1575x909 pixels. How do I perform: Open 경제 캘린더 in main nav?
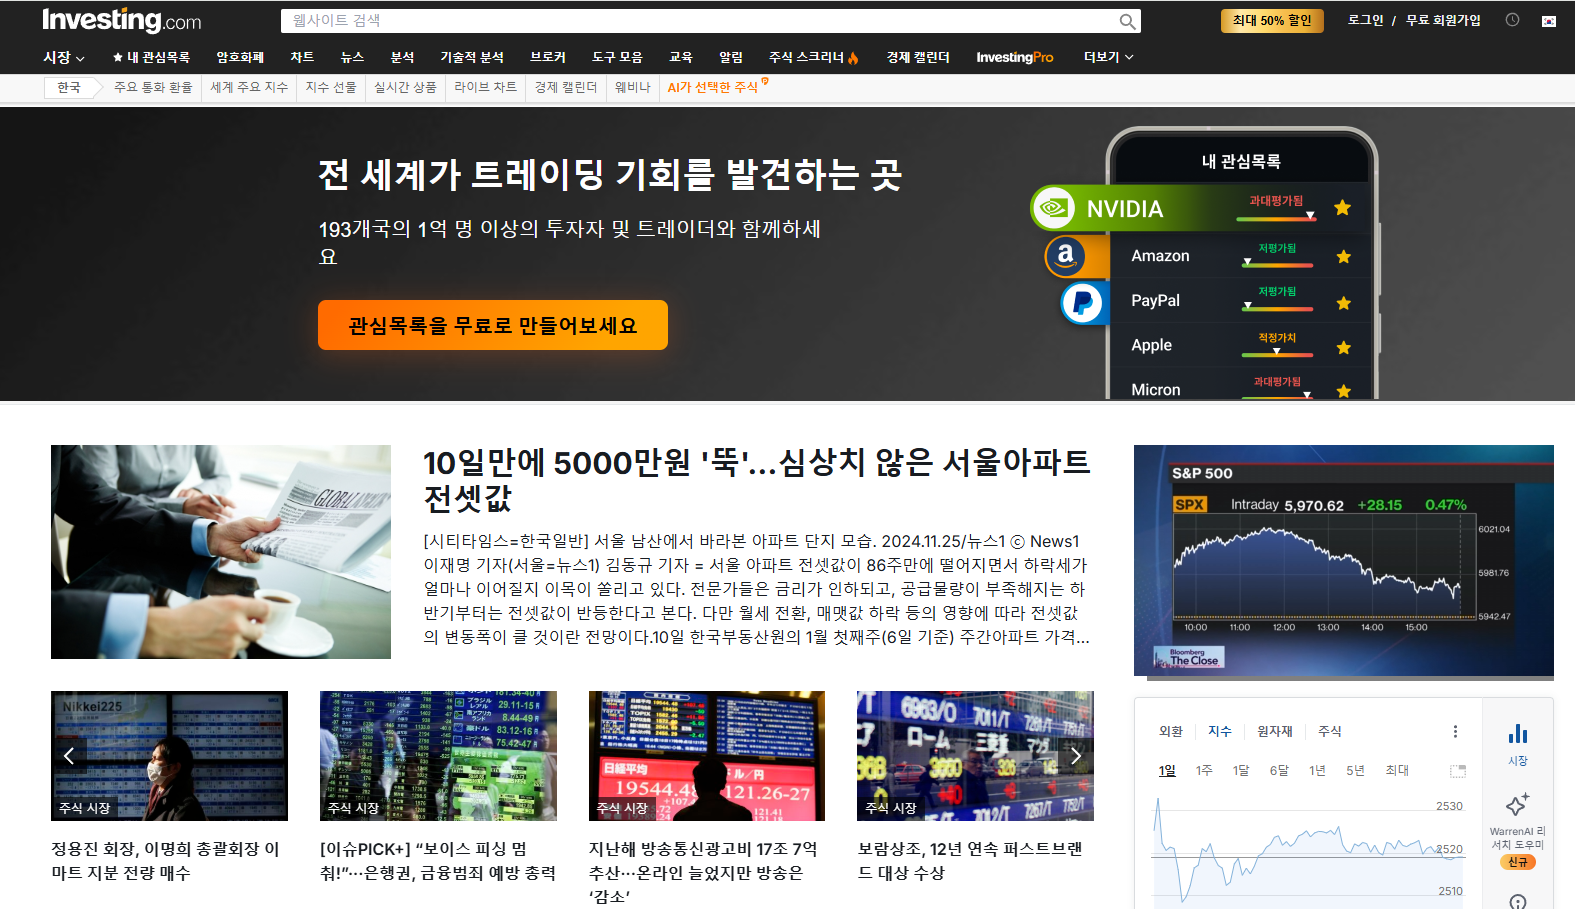[918, 57]
